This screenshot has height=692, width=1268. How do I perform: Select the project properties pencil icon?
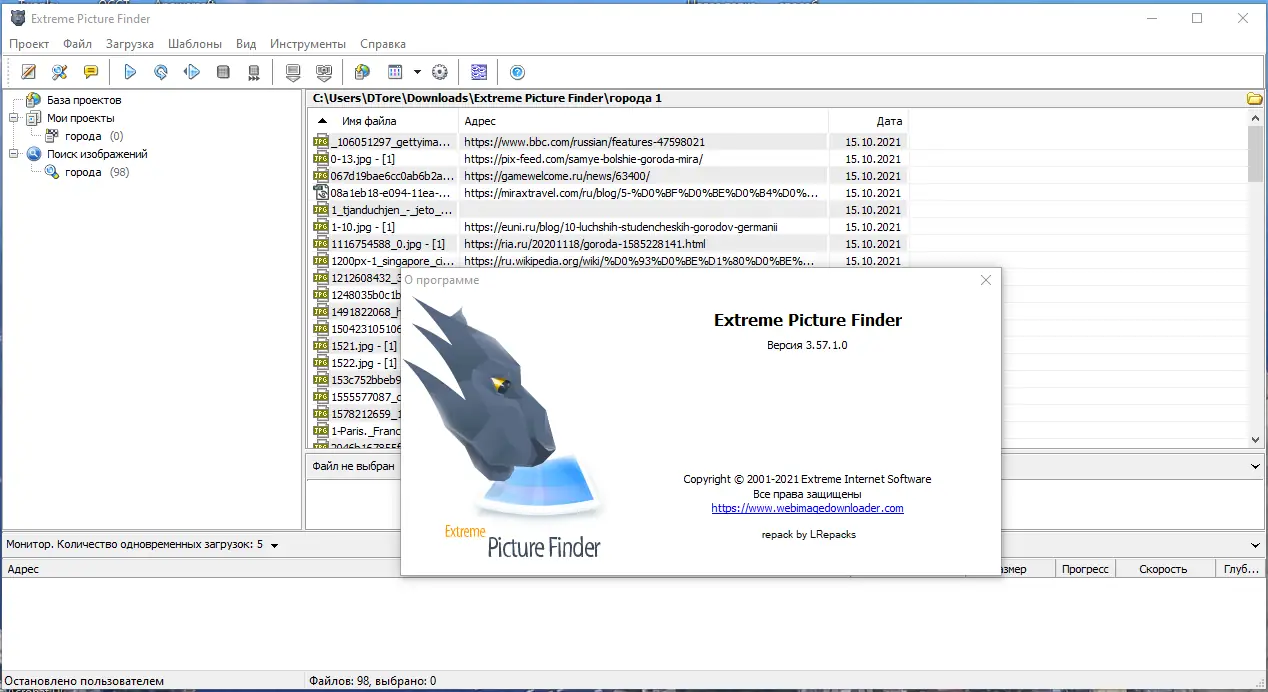tap(28, 71)
